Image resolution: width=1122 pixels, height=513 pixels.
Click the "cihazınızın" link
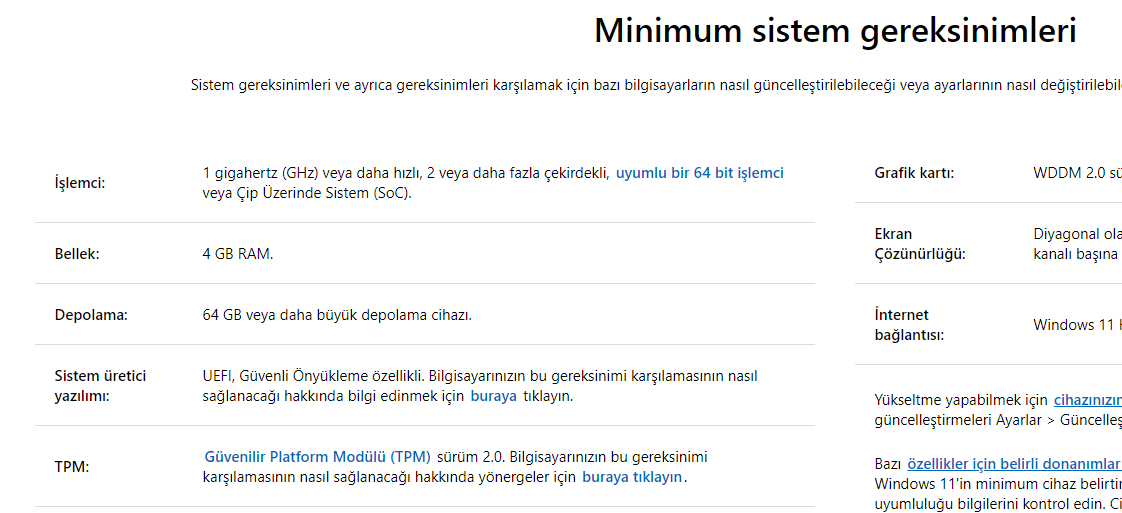(x=1087, y=400)
